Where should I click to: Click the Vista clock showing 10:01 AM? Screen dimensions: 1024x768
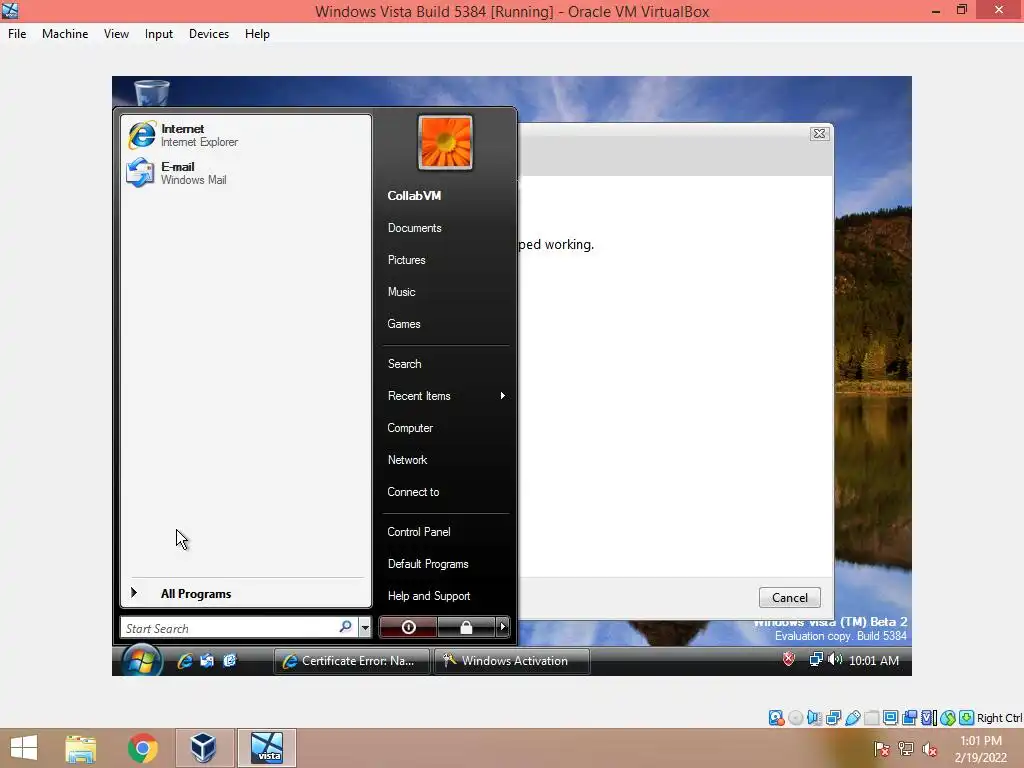point(874,661)
